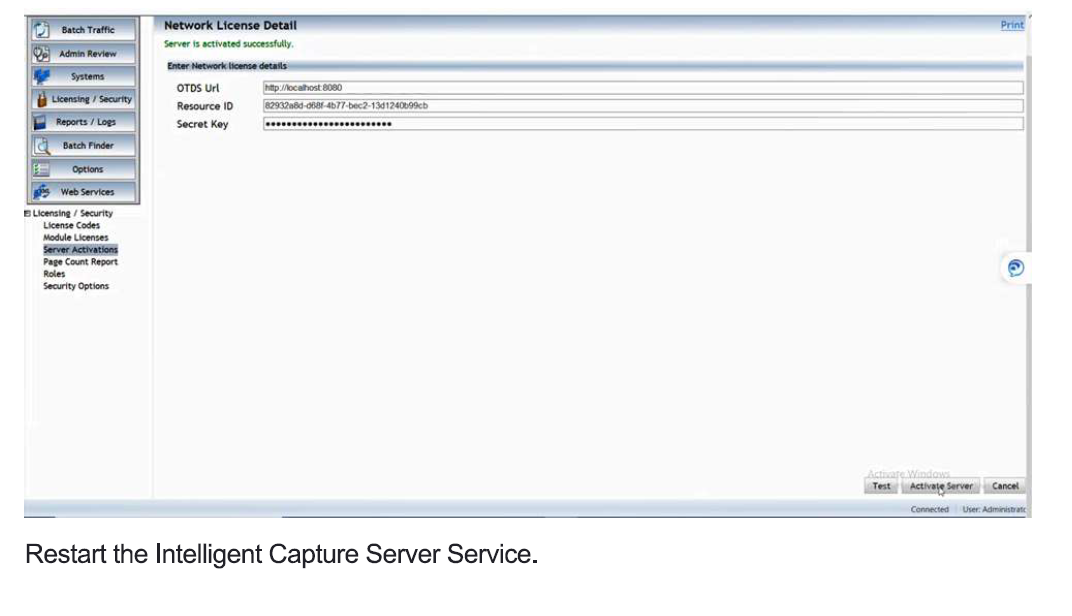Select Server Activations in the tree
Screen dimensions: 1072x616
(x=80, y=250)
